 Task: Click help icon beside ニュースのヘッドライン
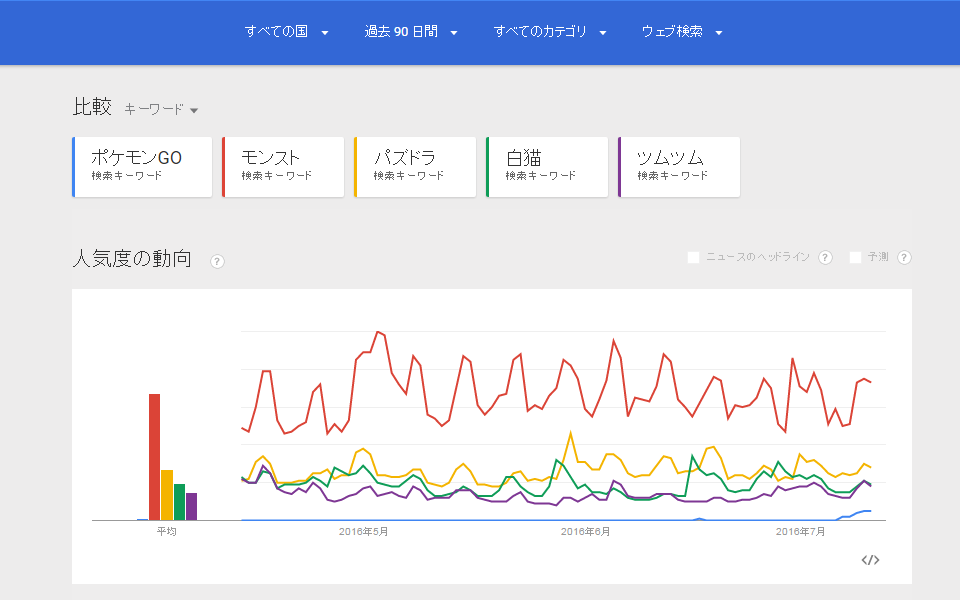(825, 258)
